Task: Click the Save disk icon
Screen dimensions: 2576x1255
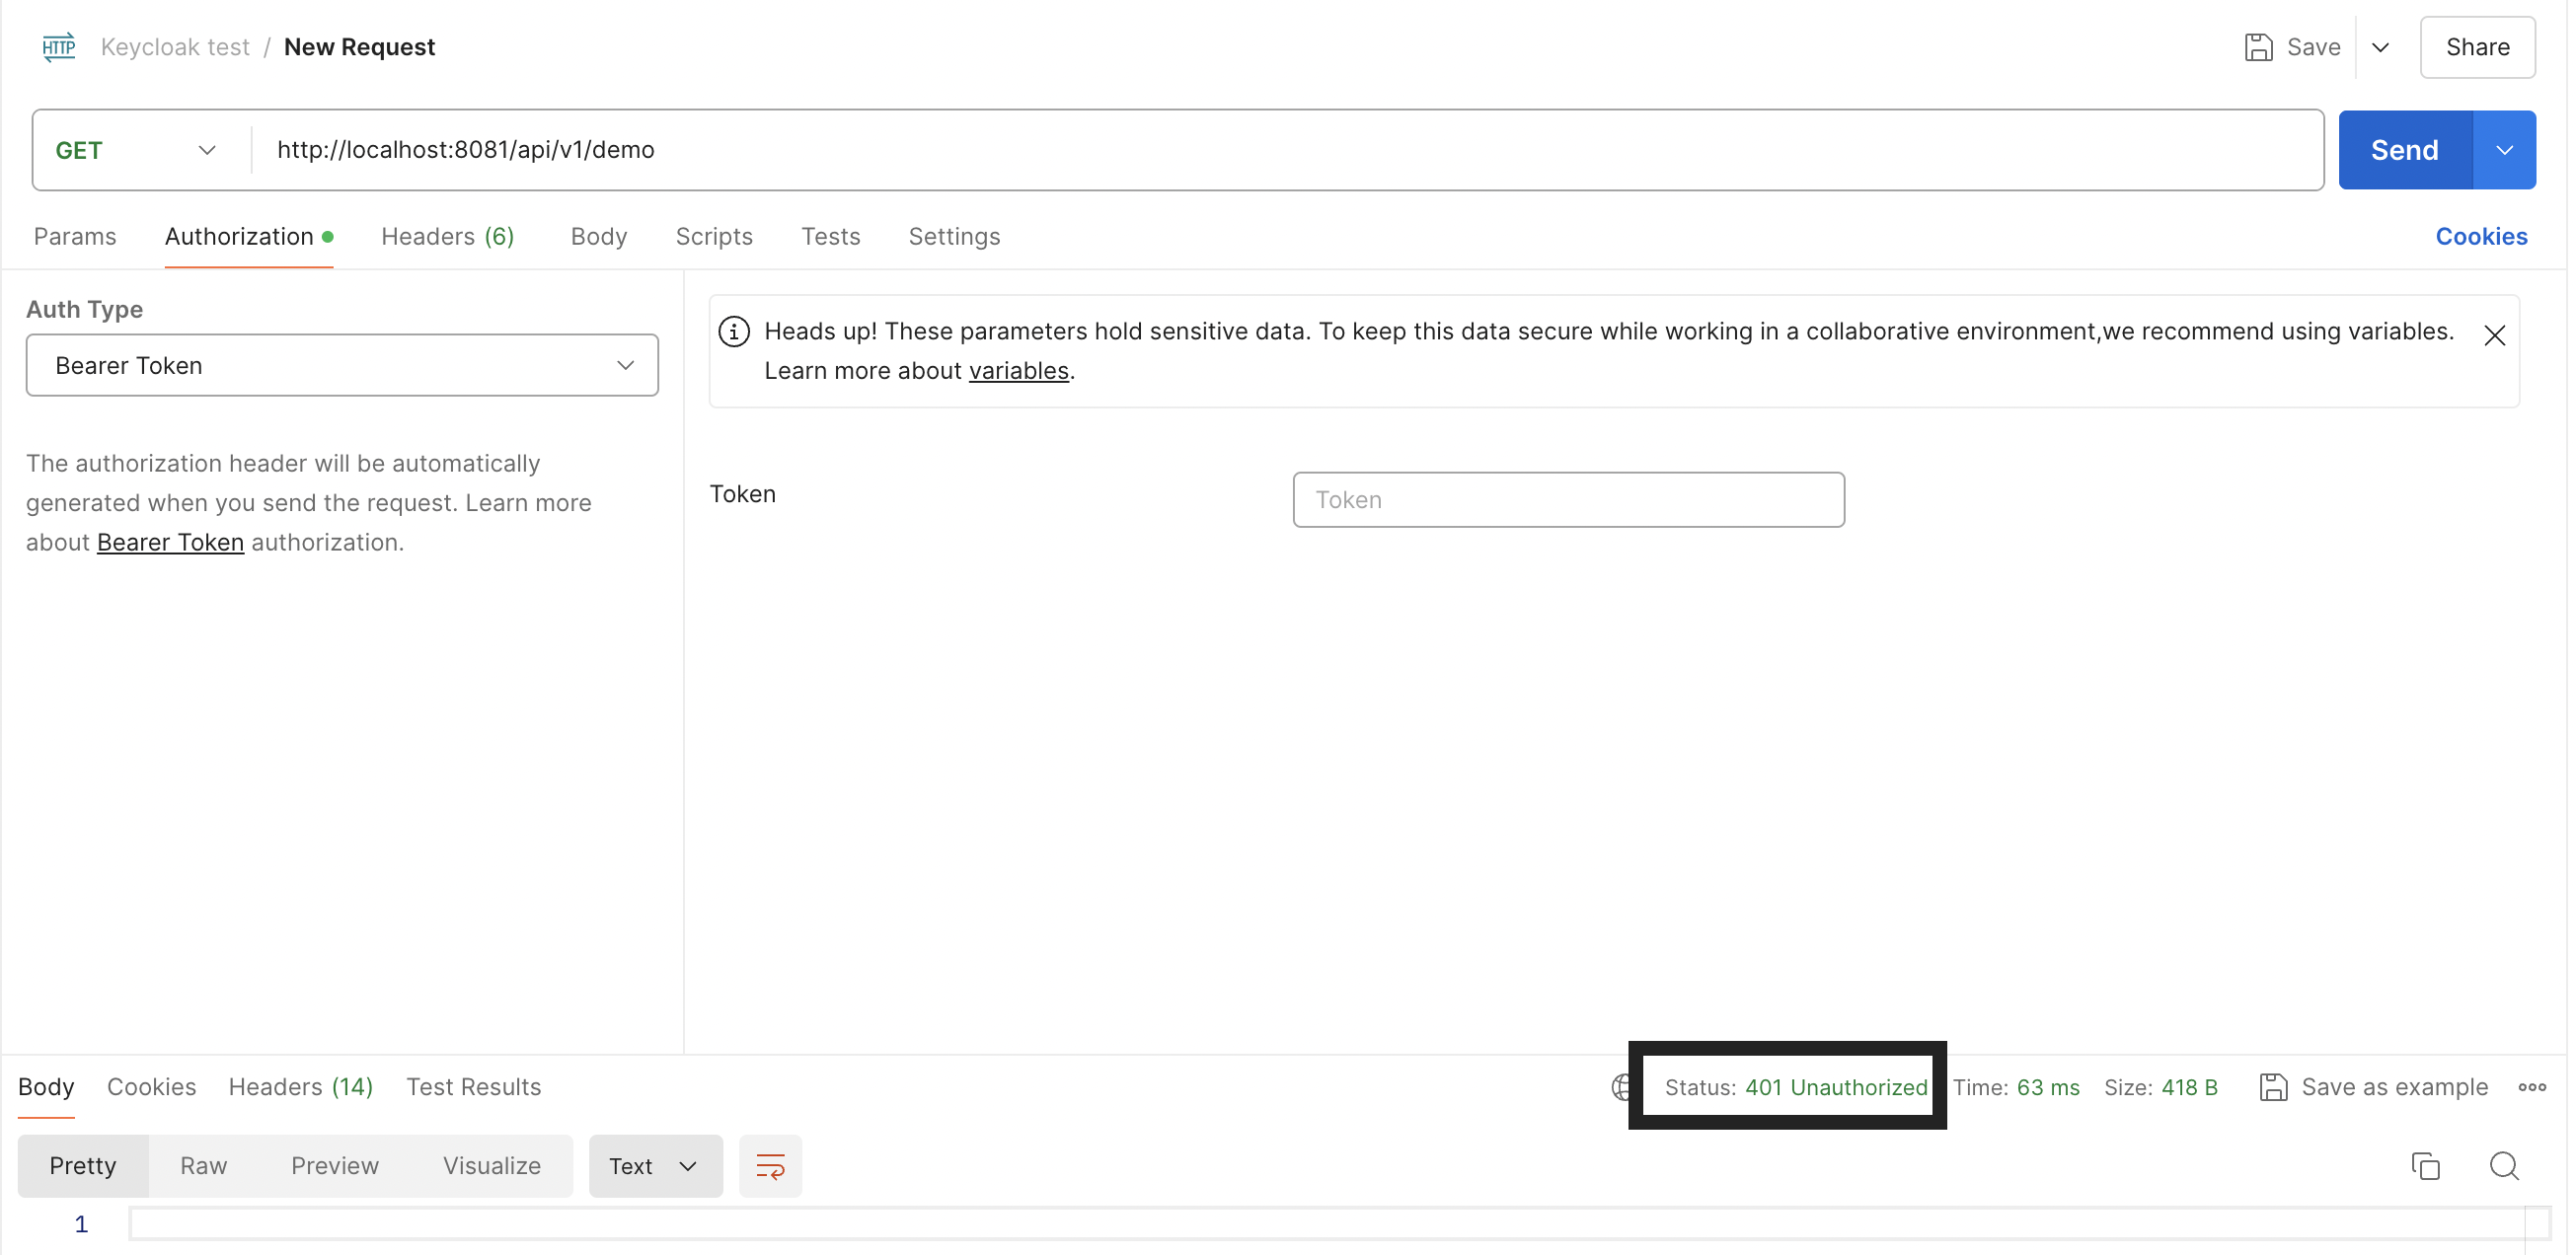Action: pos(2258,47)
